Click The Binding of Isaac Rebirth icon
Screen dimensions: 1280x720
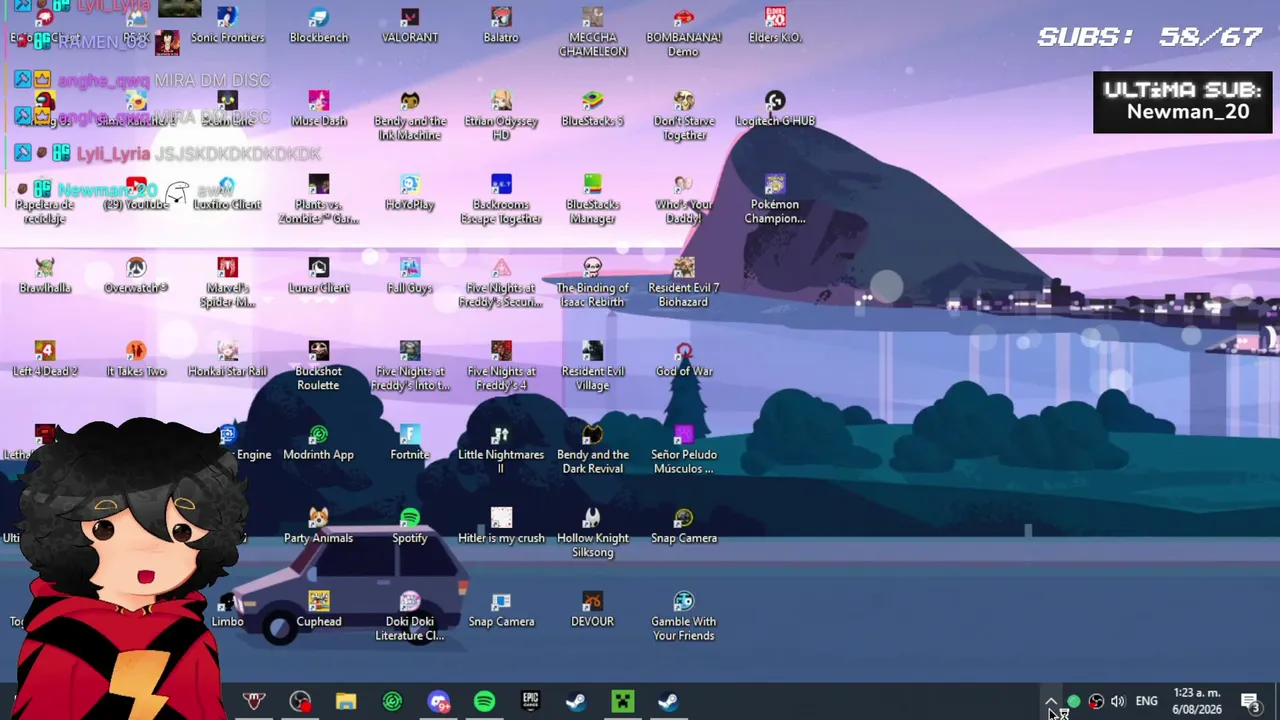tap(593, 282)
